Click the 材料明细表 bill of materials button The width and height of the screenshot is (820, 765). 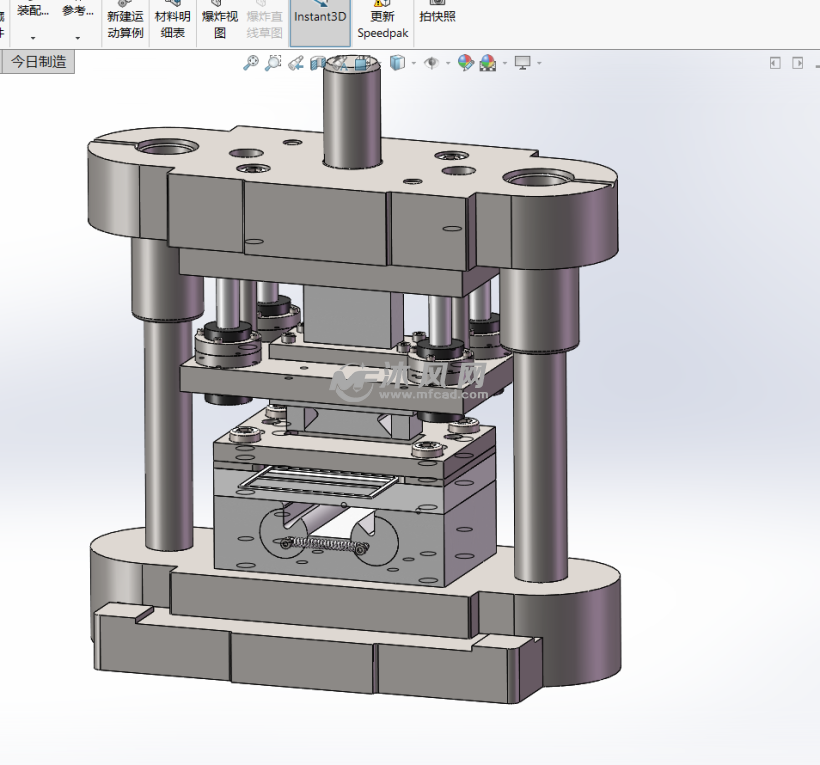[x=173, y=23]
